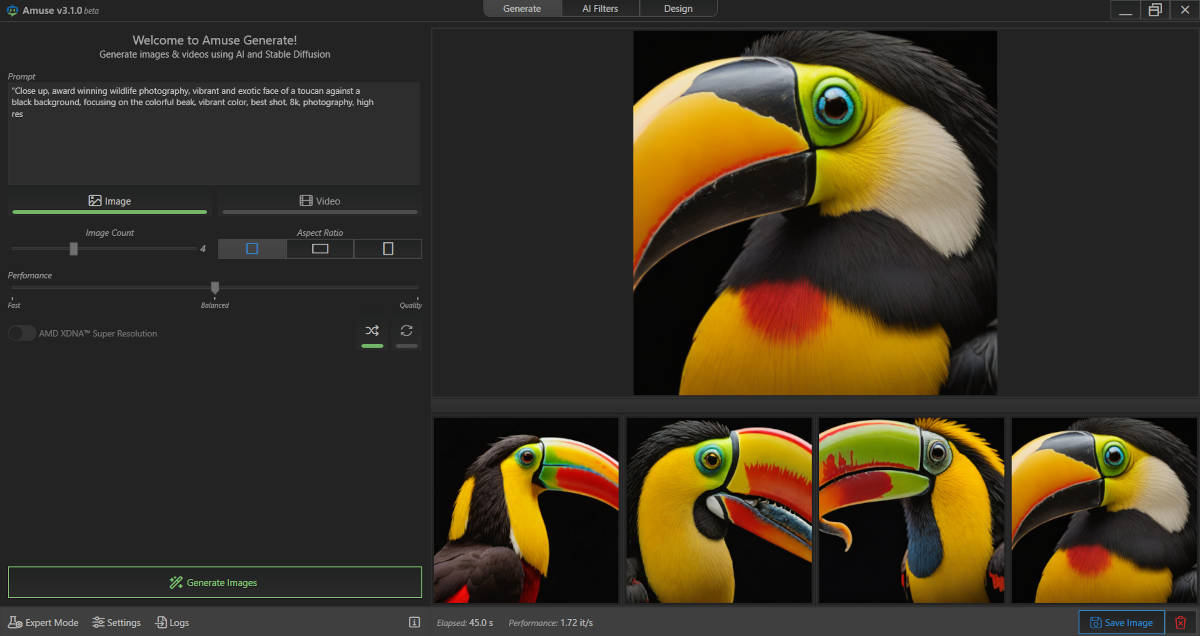Open Expert Mode
Screen dimensions: 1200x636
coord(43,622)
